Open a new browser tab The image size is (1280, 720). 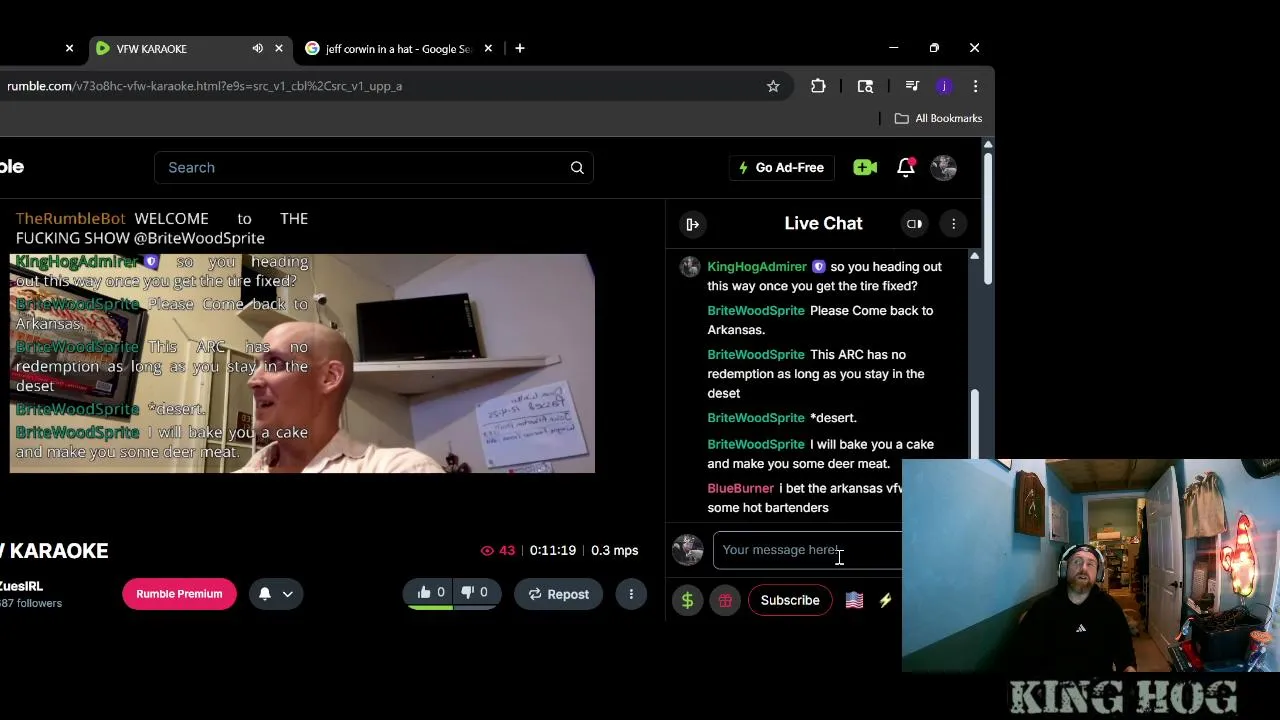pos(519,48)
